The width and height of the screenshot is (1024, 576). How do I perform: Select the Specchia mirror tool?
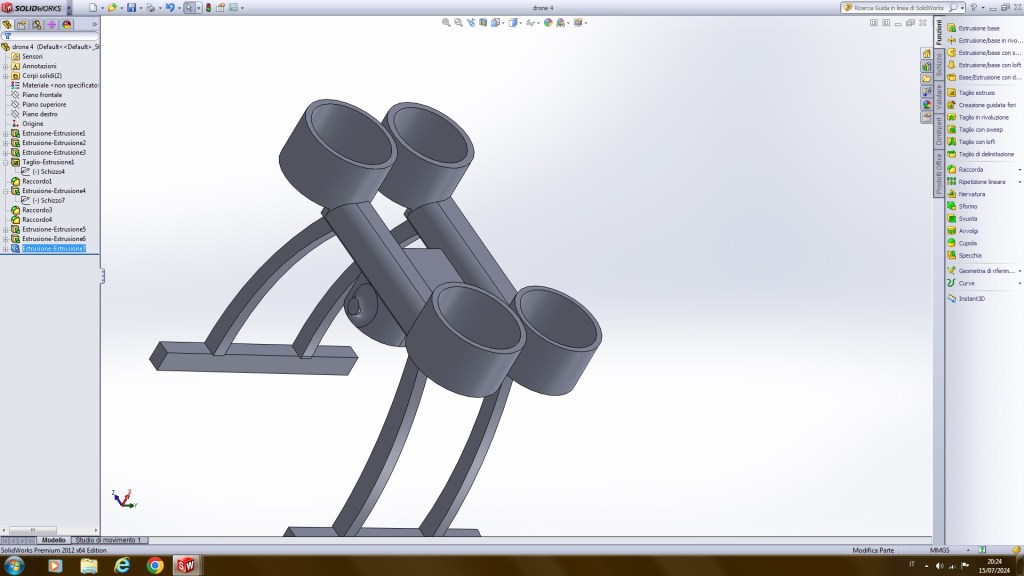pos(969,255)
